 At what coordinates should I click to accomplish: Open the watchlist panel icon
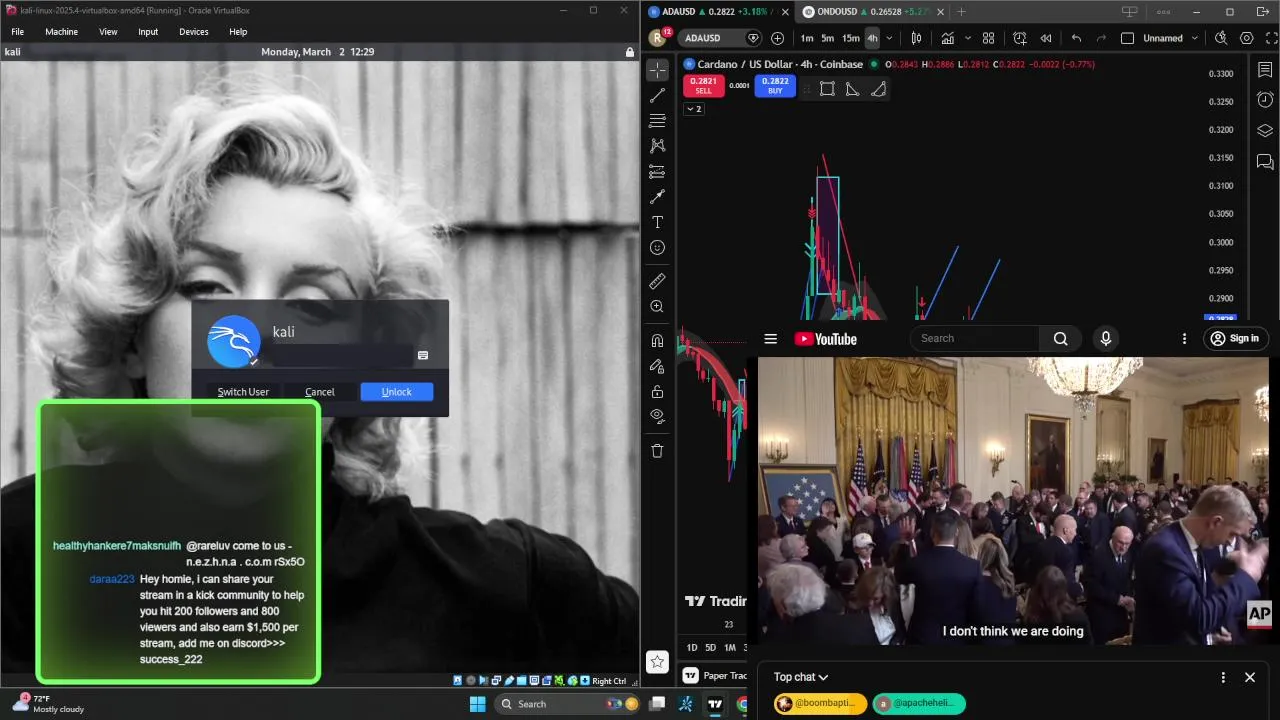click(1265, 70)
